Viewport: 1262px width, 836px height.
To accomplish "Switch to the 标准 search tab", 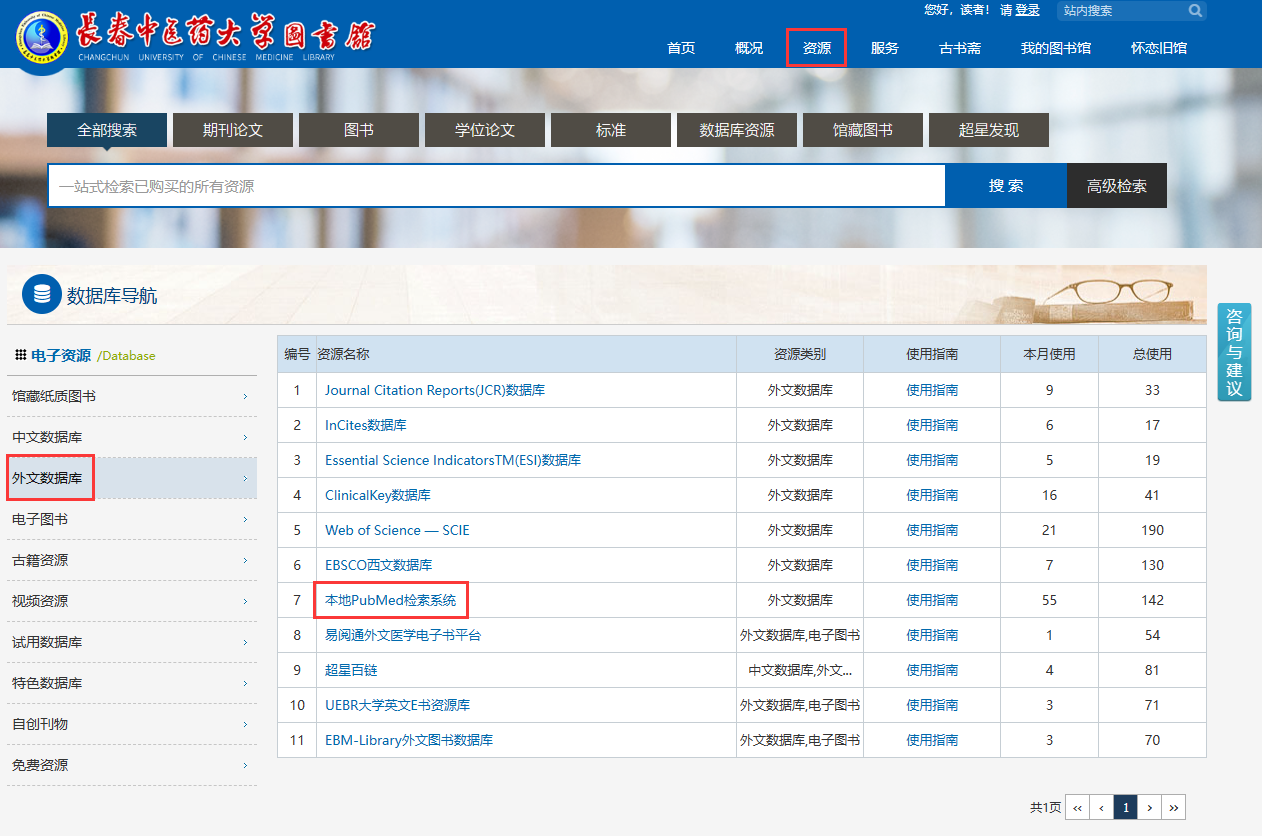I will pyautogui.click(x=611, y=130).
